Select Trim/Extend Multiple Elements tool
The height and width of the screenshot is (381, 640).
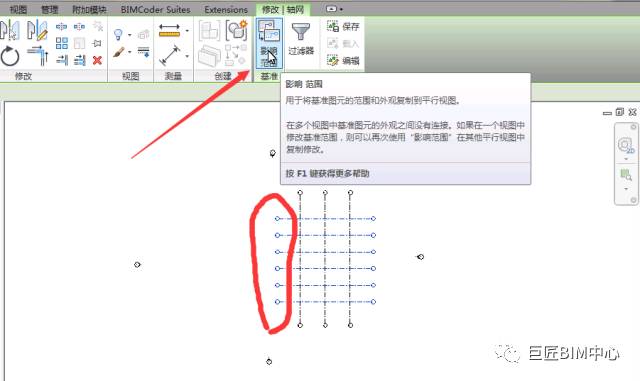pos(80,60)
